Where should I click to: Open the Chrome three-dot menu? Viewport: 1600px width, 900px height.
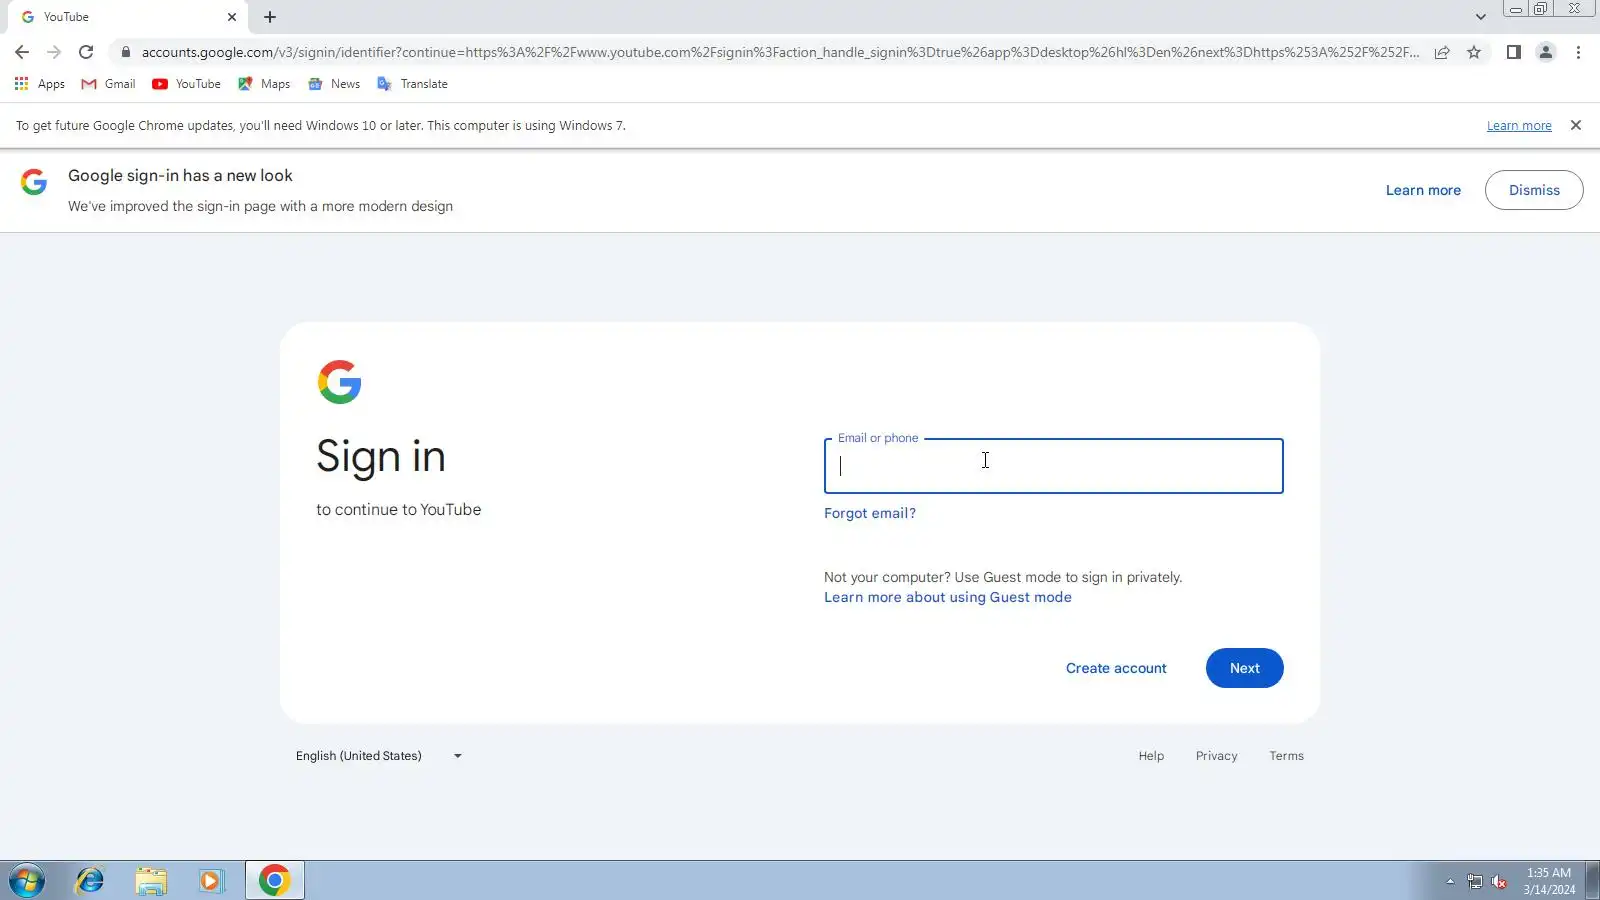(x=1578, y=52)
